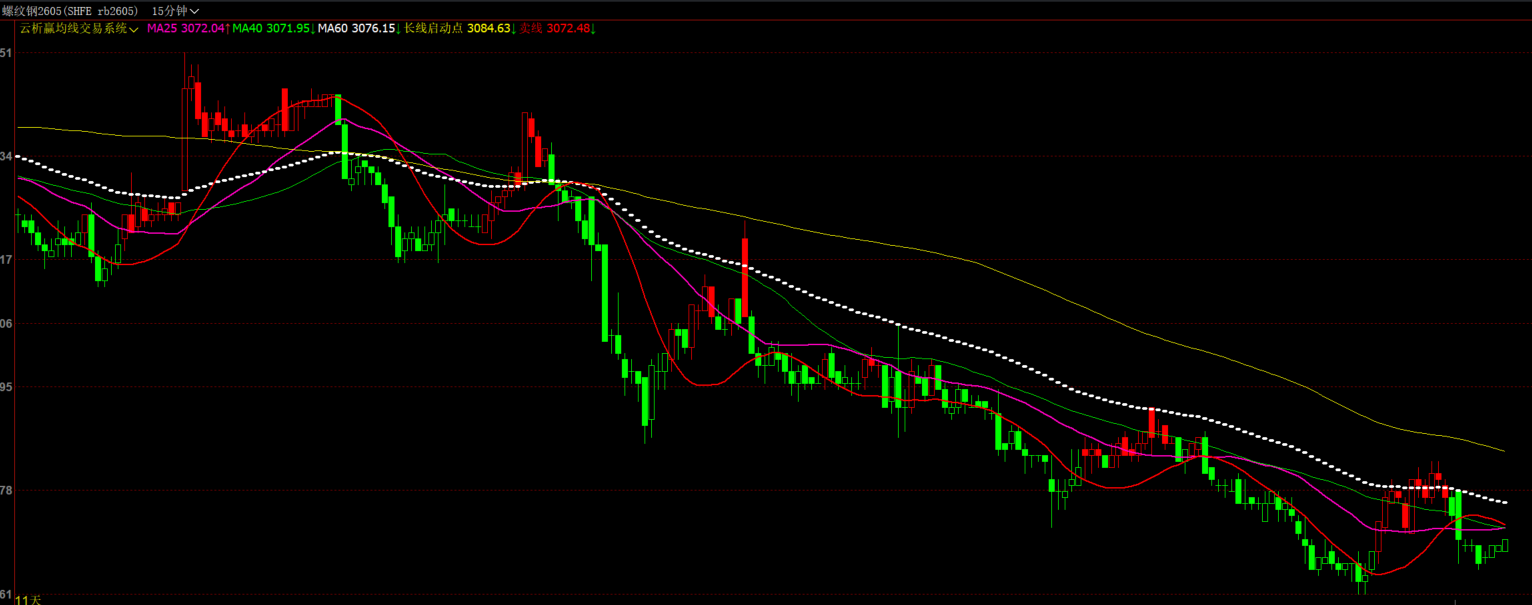Click the red up arrow after MA25 value
The image size is (1532, 605).
tap(227, 29)
